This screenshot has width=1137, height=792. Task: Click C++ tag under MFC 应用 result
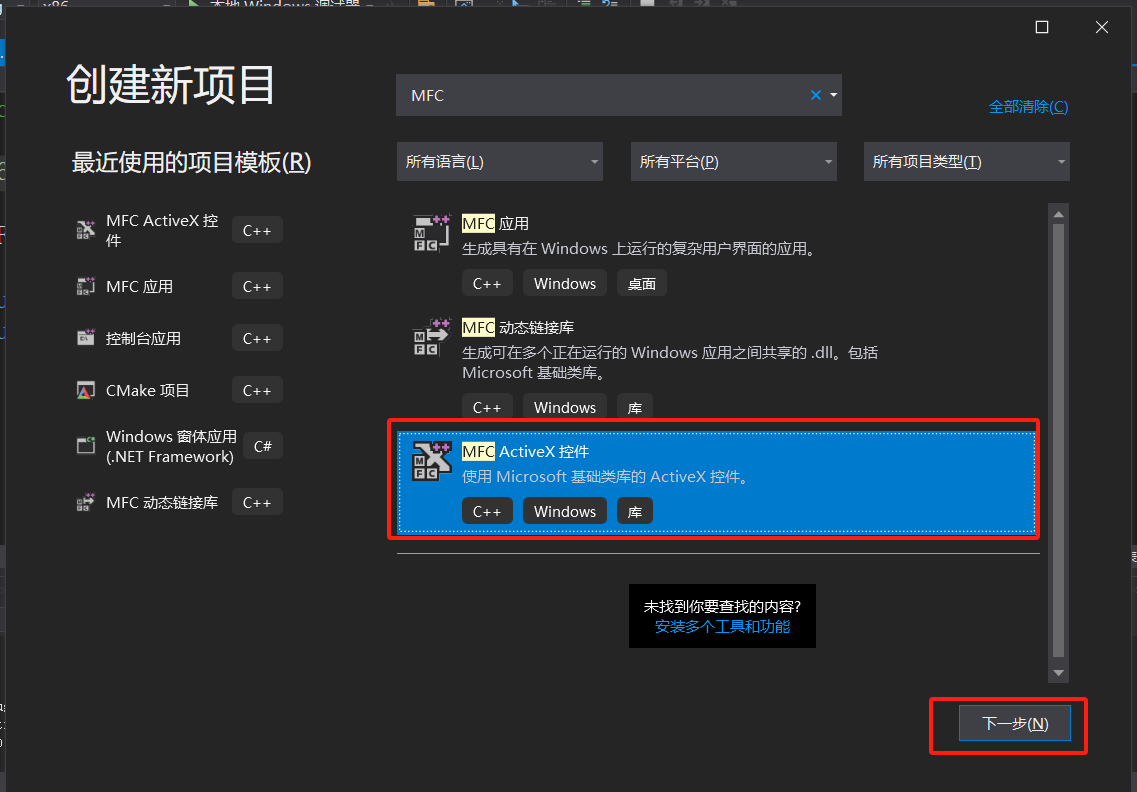pos(487,283)
